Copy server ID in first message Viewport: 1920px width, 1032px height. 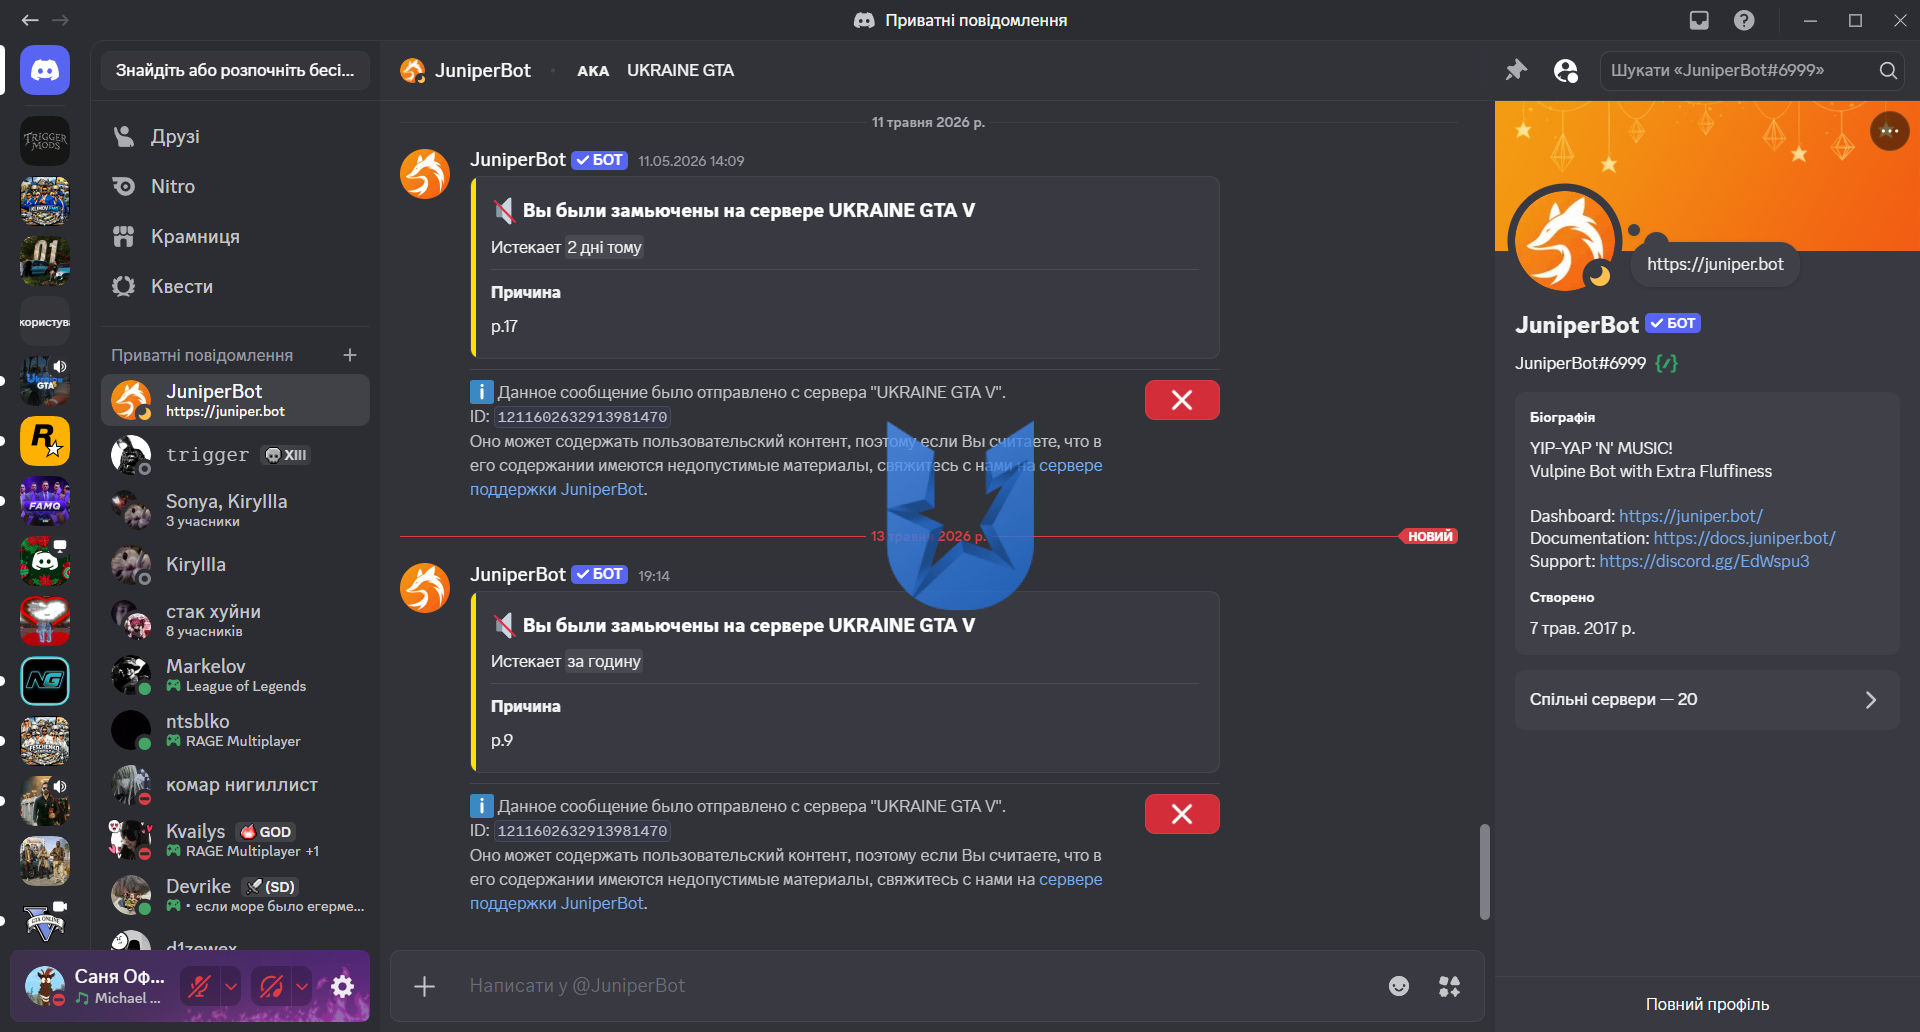click(x=582, y=417)
